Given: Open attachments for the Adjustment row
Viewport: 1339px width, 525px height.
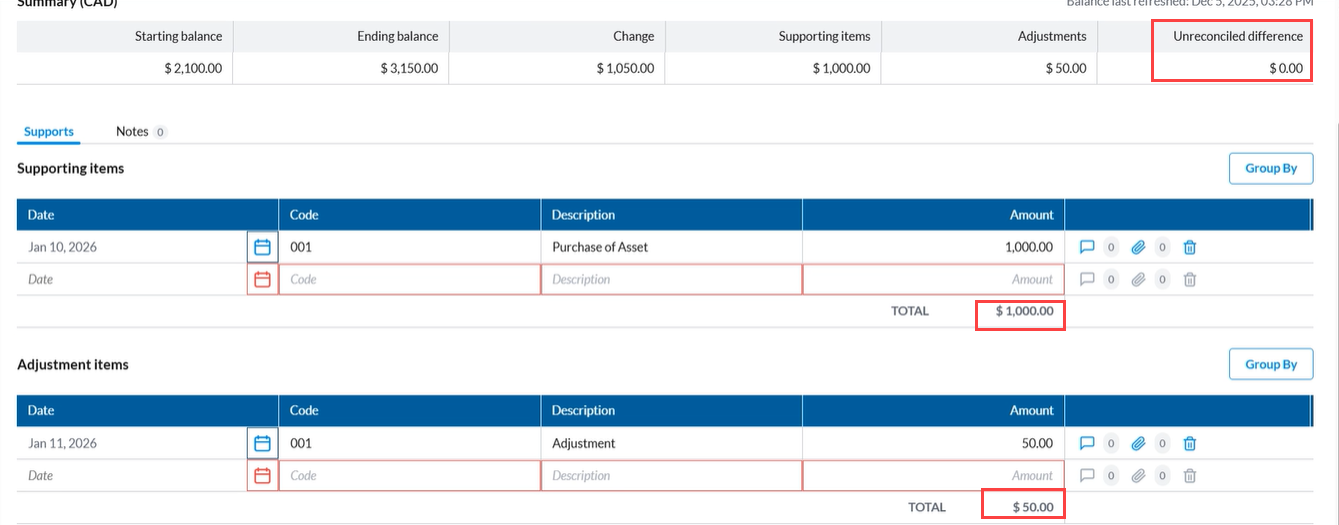Looking at the screenshot, I should click(1138, 443).
